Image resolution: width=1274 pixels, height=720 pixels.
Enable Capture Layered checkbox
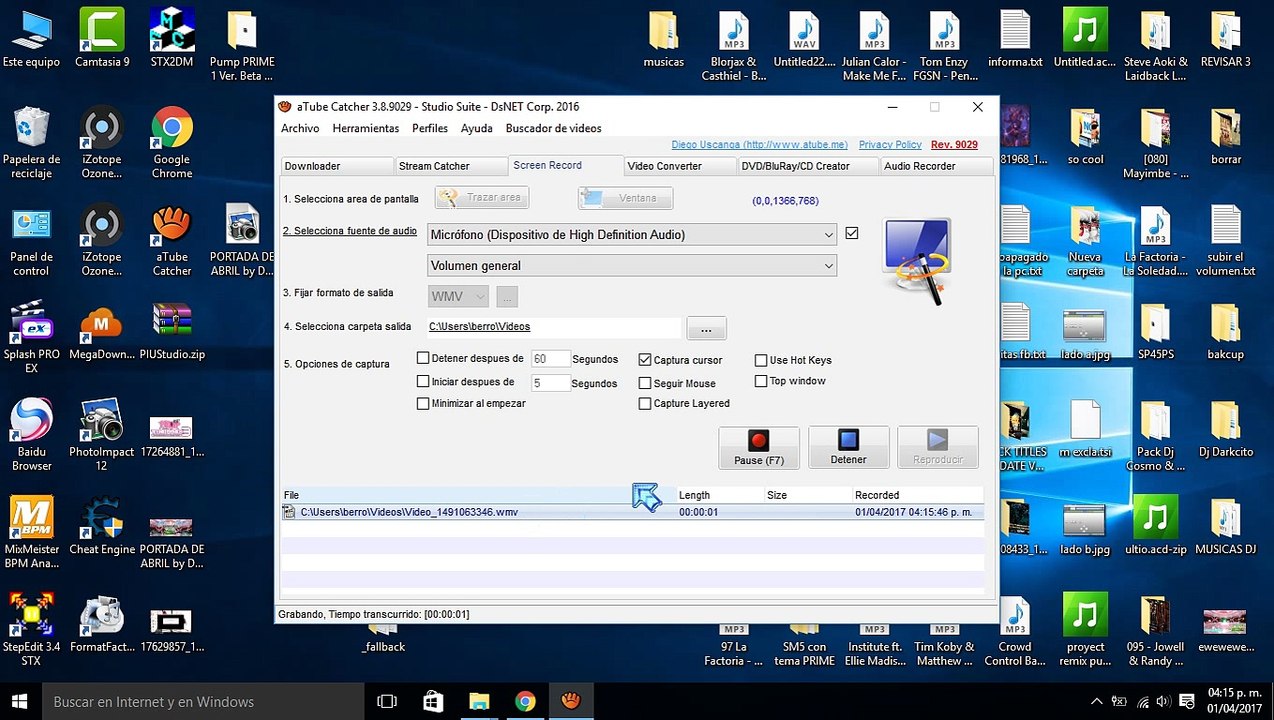[x=645, y=404]
